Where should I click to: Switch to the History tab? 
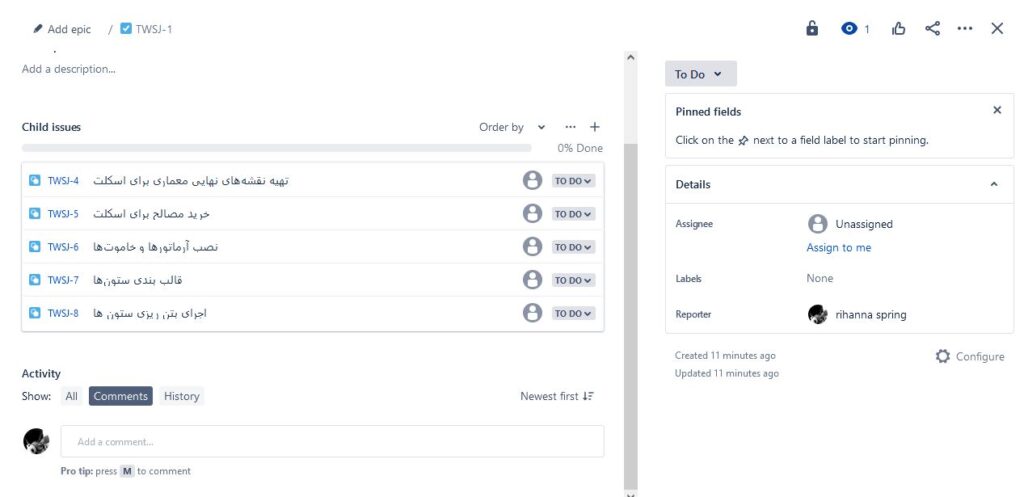[x=181, y=396]
